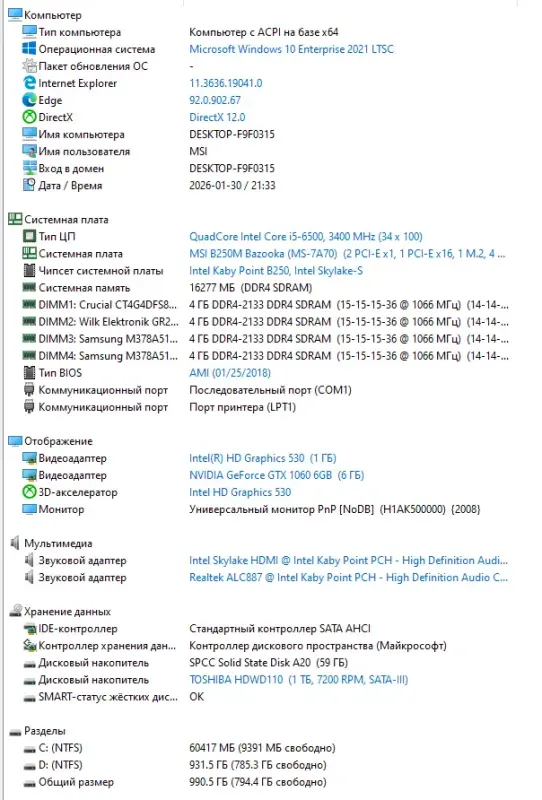Open the Microsoft Windows 10 Enterprise 2021 LTSC link
Viewport: 542px width, 800px height.
click(x=291, y=49)
